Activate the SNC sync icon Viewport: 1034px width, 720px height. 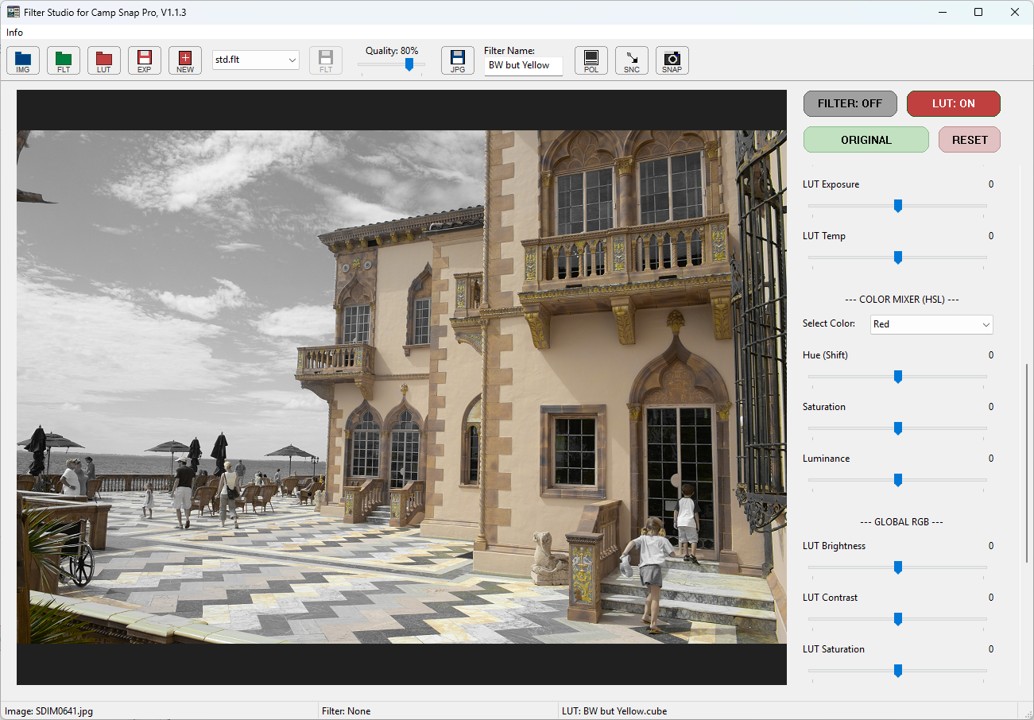click(631, 60)
